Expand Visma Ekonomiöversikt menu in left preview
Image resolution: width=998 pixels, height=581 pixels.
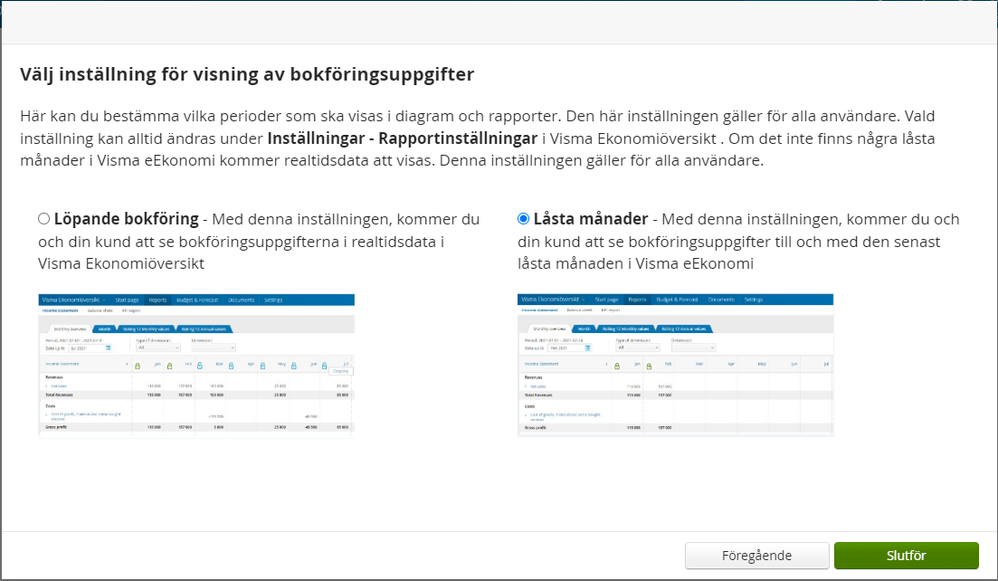coord(75,300)
